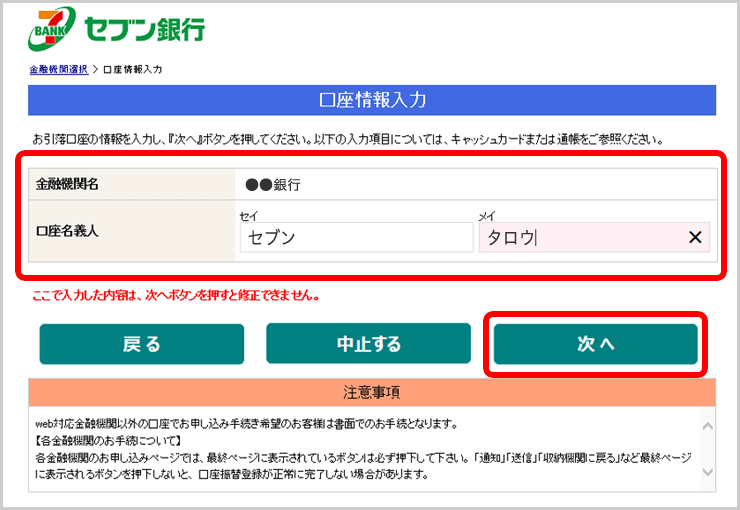The width and height of the screenshot is (740, 510).
Task: Click the セブン銀行 title text
Action: [x=144, y=29]
